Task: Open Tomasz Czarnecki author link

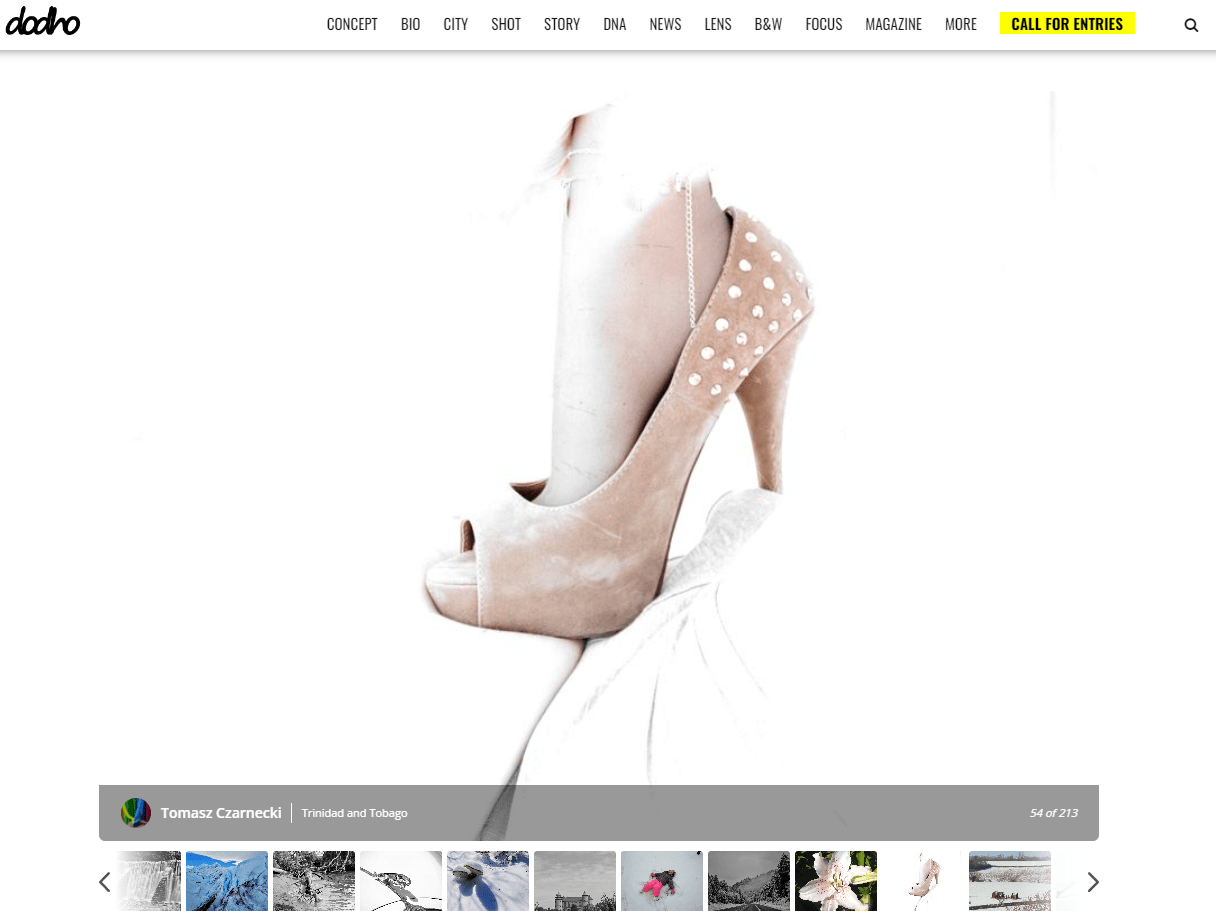Action: (221, 813)
